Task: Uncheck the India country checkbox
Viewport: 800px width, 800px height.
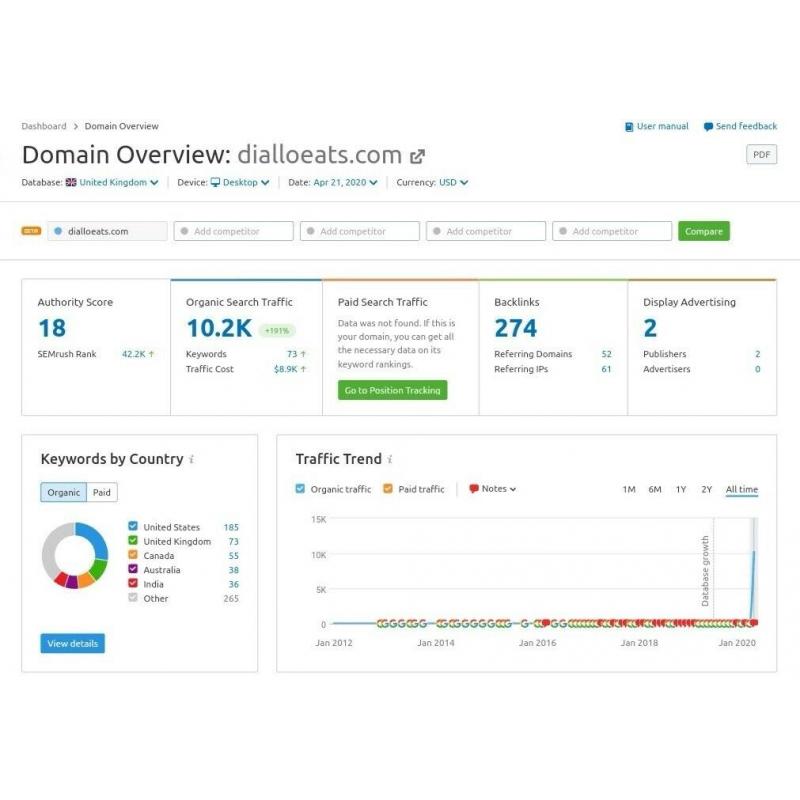Action: [x=133, y=583]
